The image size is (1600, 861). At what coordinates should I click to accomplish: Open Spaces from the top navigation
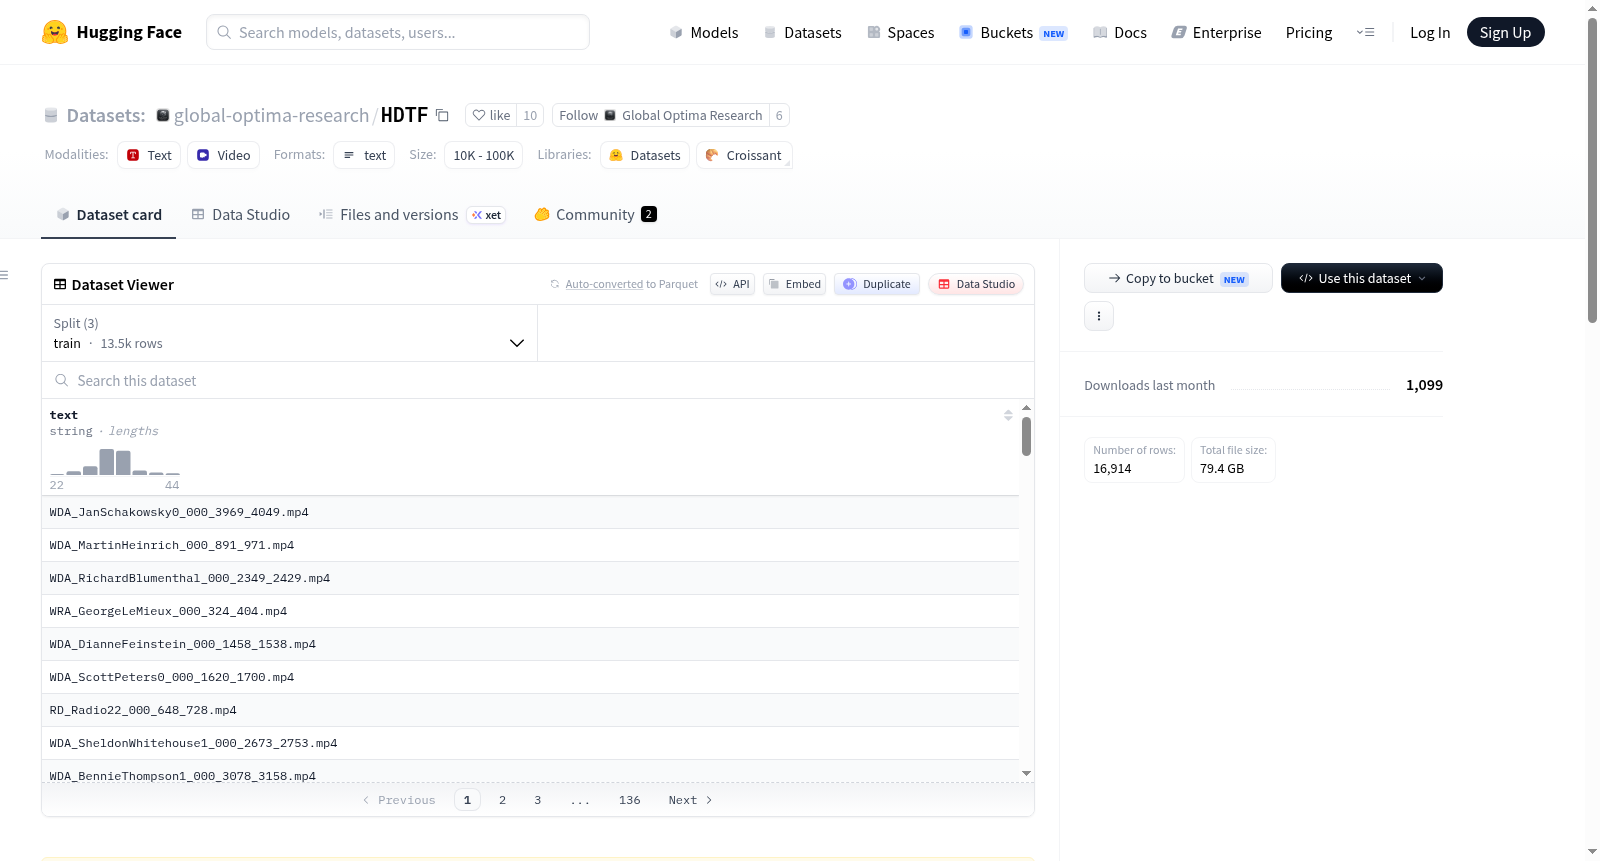(x=901, y=32)
